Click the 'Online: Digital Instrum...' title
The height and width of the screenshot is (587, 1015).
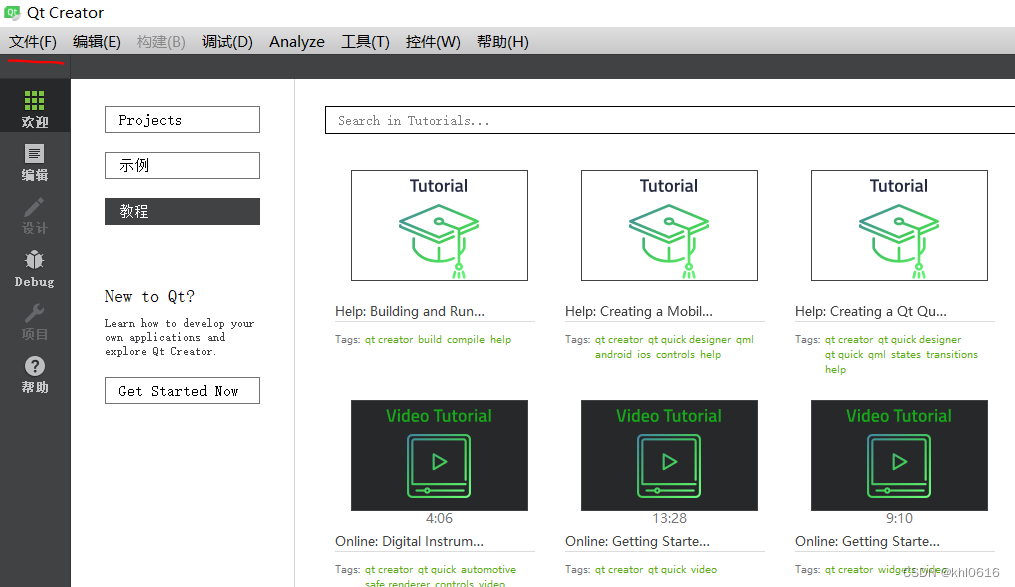tap(409, 541)
